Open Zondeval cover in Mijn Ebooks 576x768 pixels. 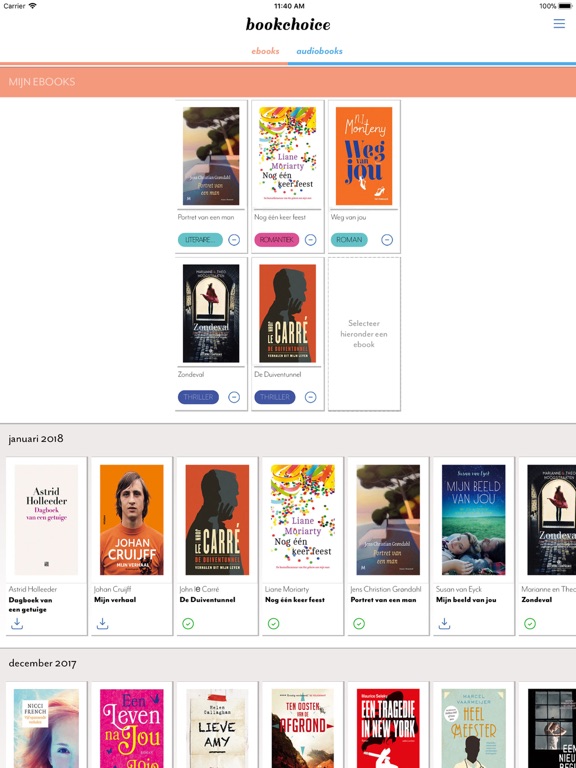pos(211,313)
